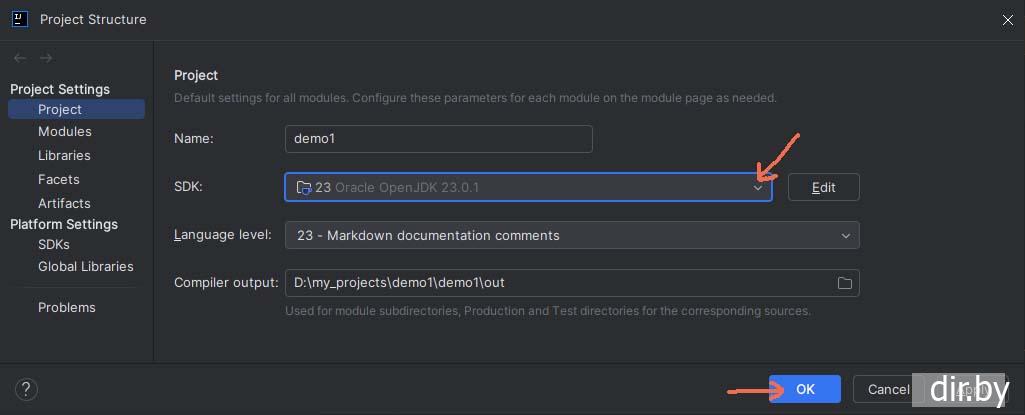Click the back navigation arrow
1025x415 pixels.
pos(20,58)
